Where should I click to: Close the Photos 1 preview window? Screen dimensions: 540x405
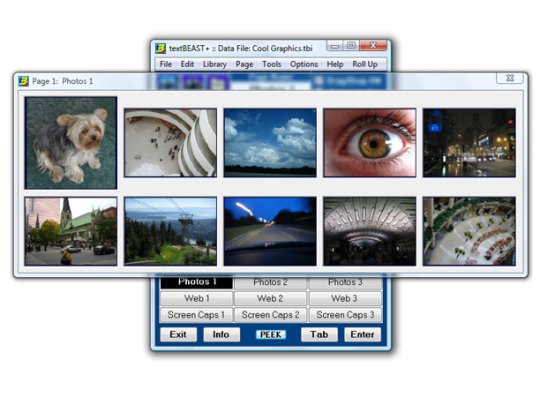click(x=510, y=78)
